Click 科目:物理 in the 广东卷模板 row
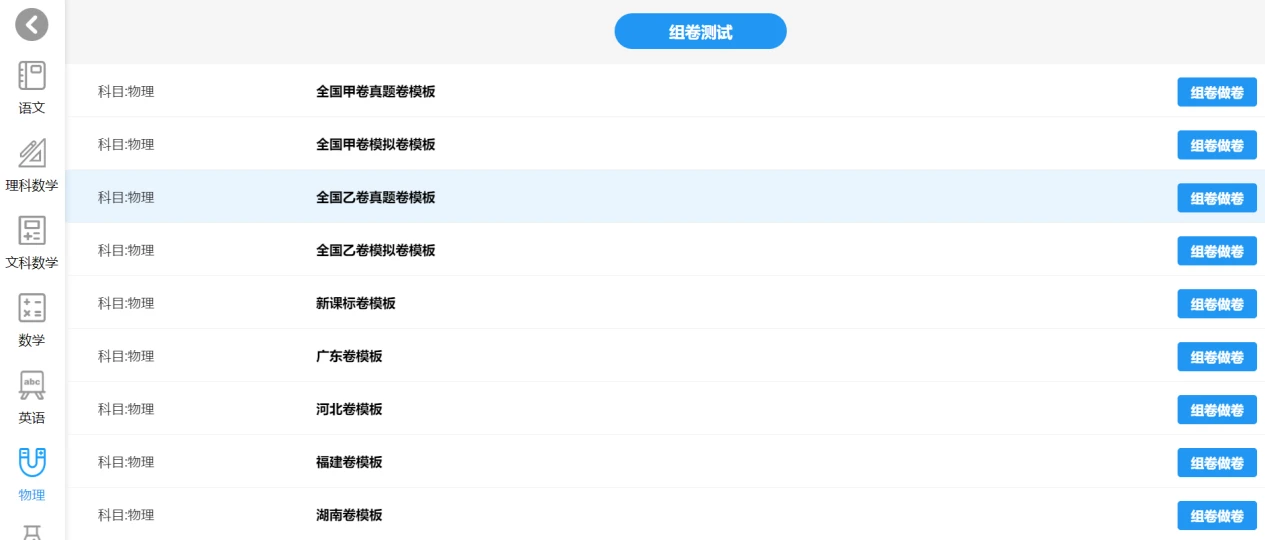1265x540 pixels. click(126, 356)
